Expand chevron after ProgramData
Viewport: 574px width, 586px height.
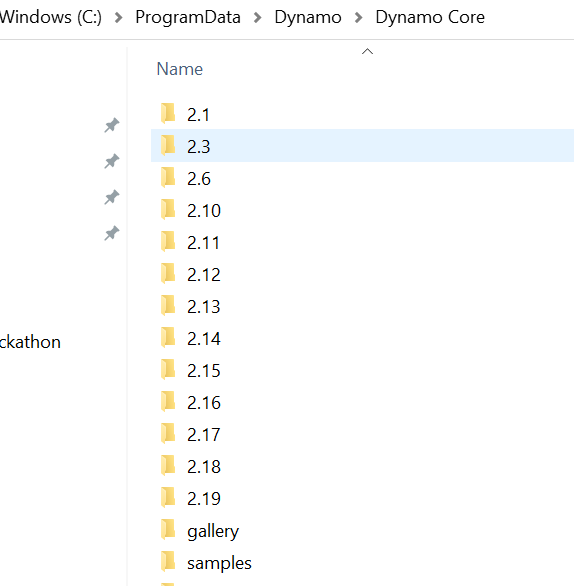pos(257,18)
